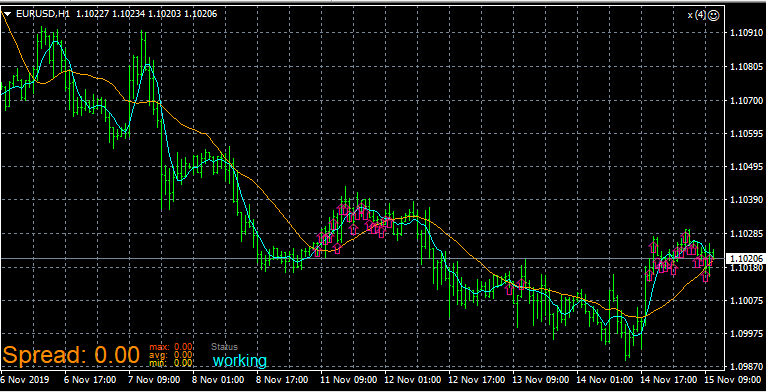Image resolution: width=766 pixels, height=392 pixels.
Task: Click the smiley face expert advisor icon
Action: [x=713, y=15]
